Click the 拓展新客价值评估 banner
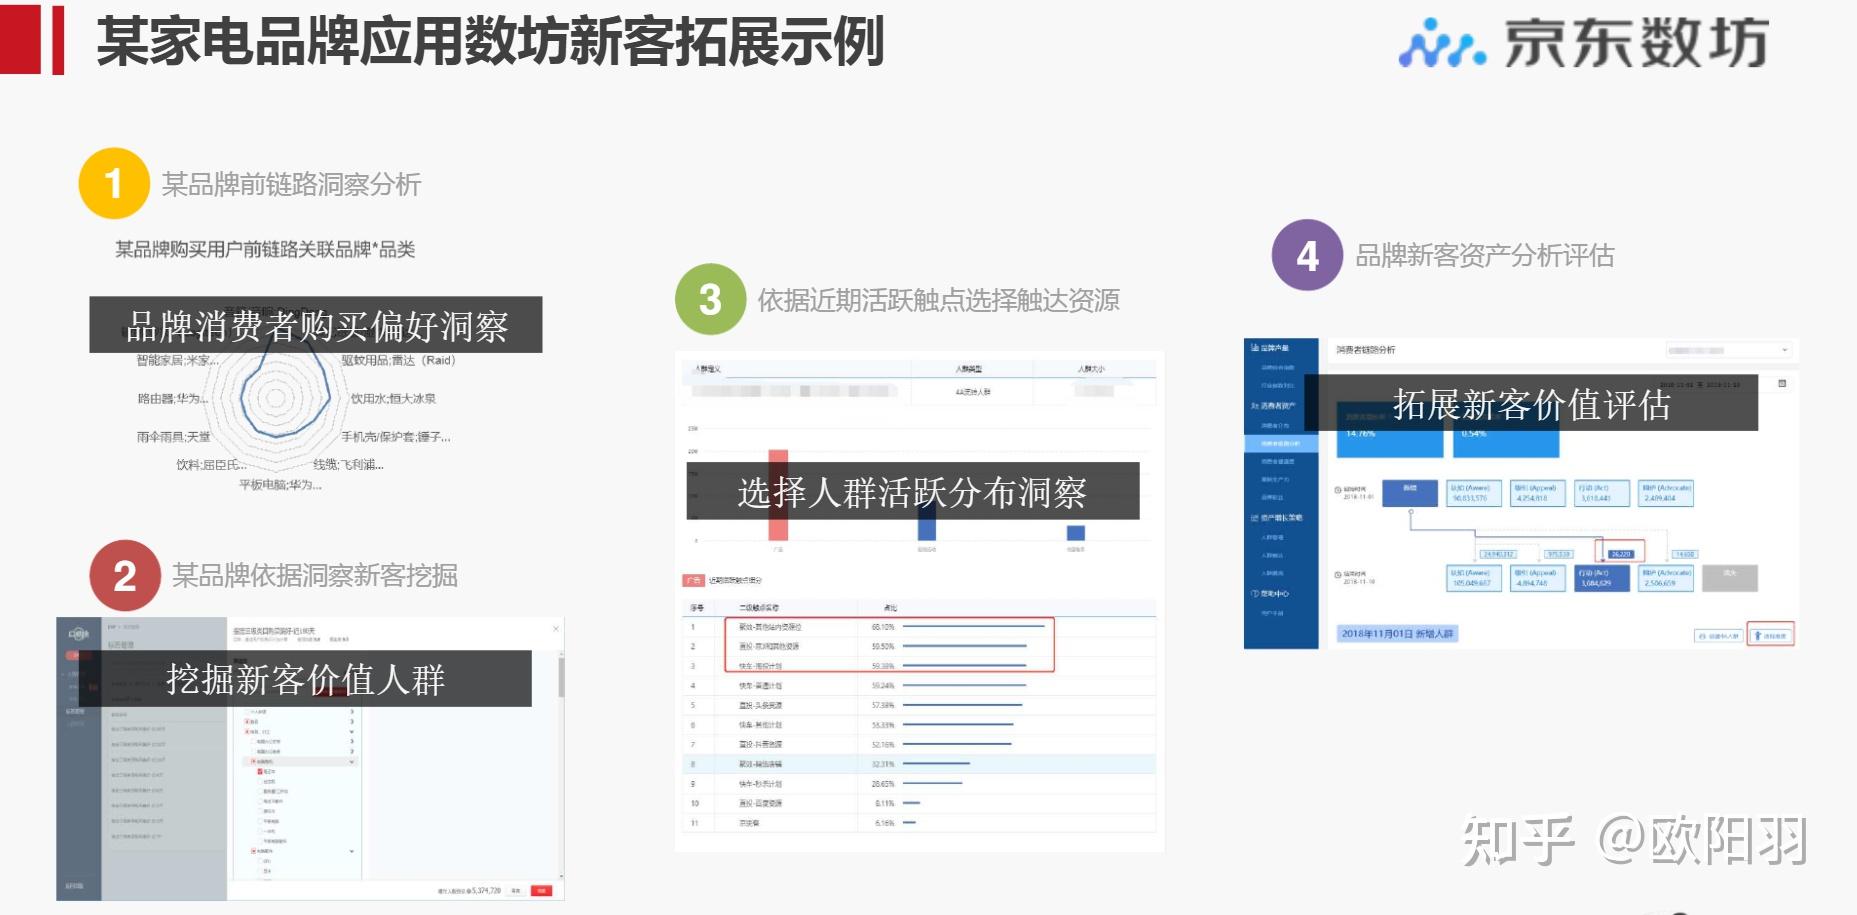 (x=1531, y=404)
